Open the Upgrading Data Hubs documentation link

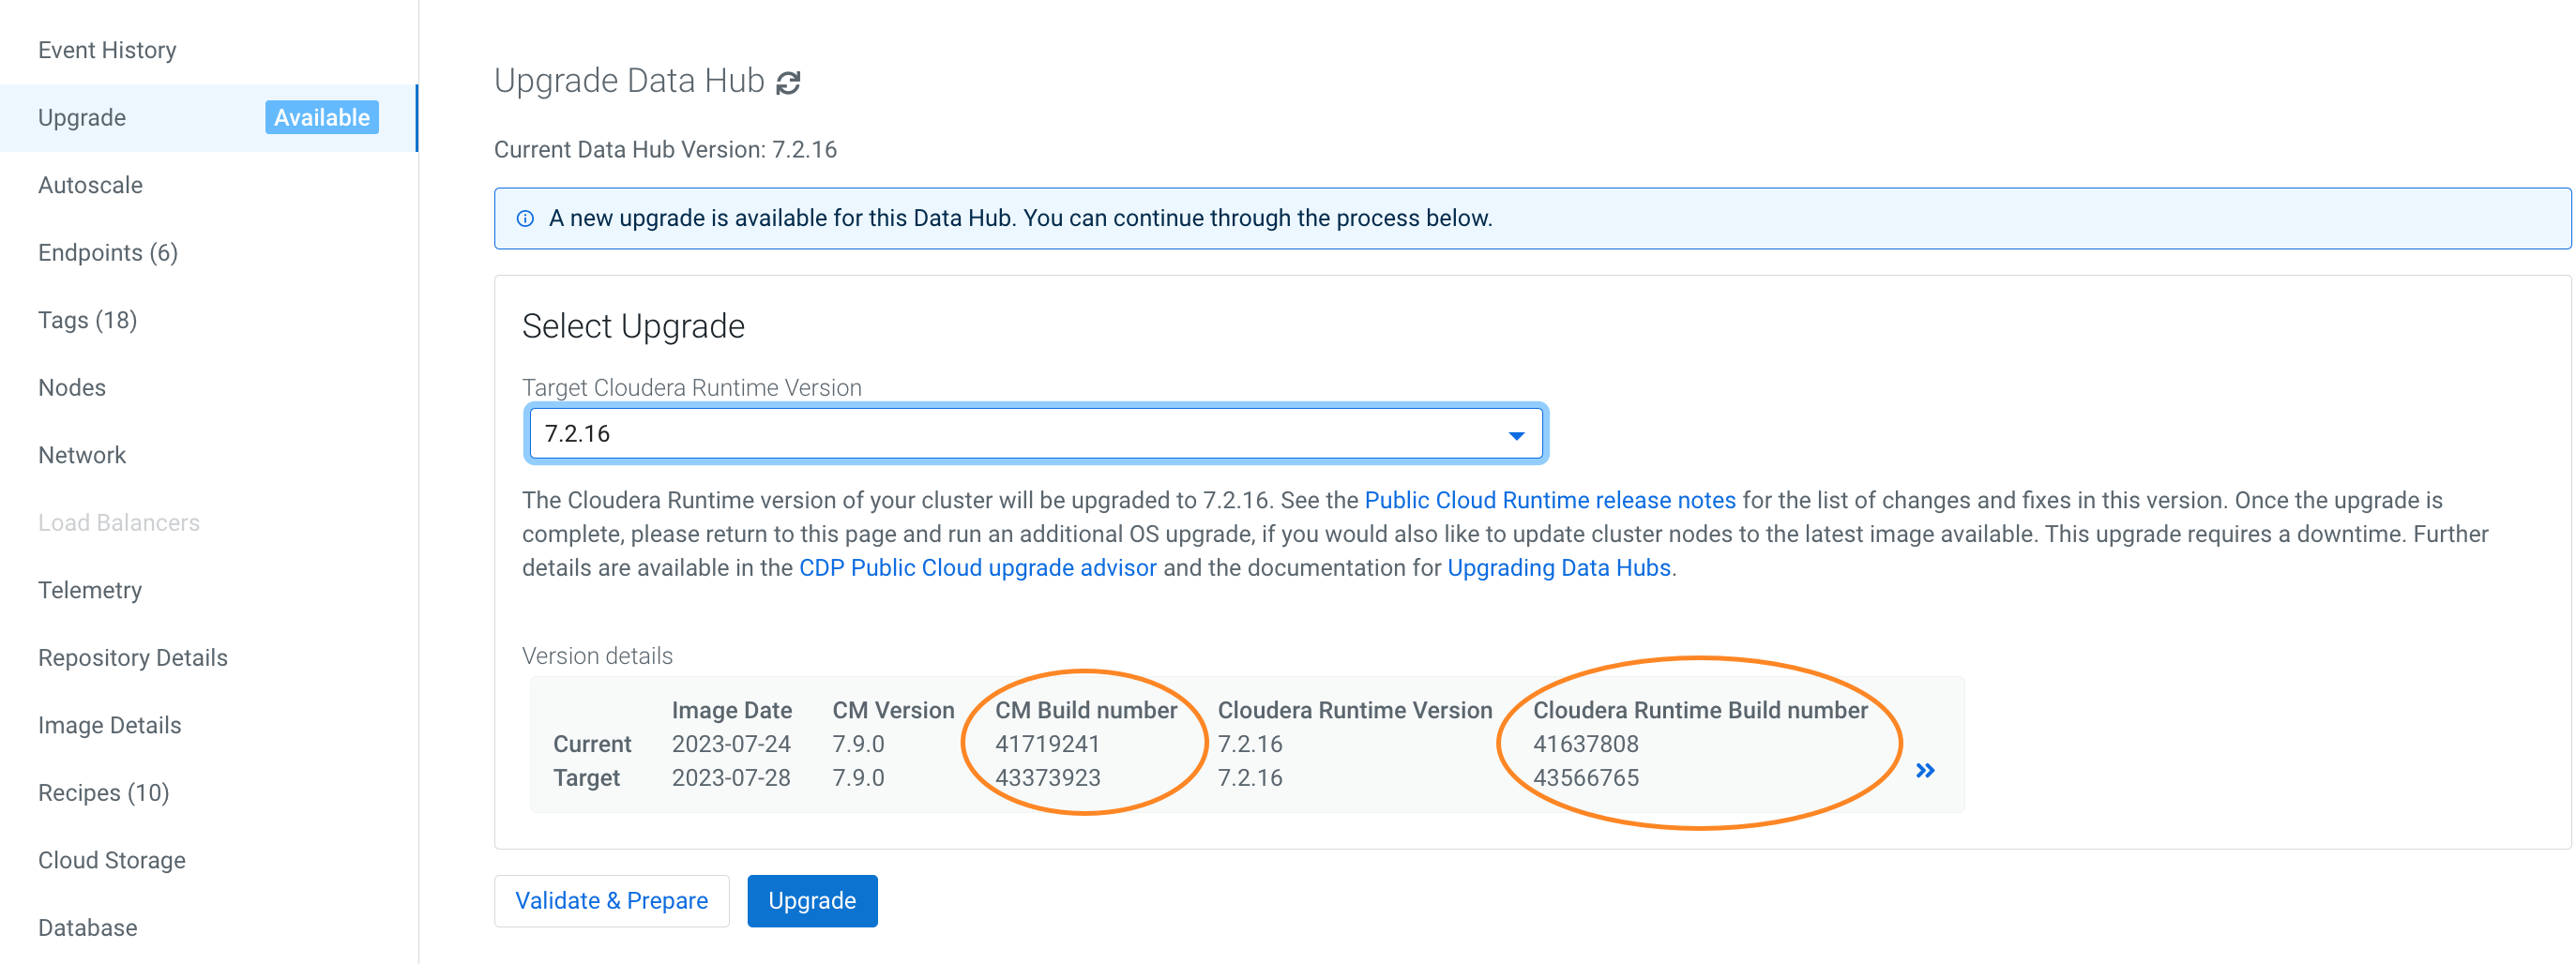1559,568
